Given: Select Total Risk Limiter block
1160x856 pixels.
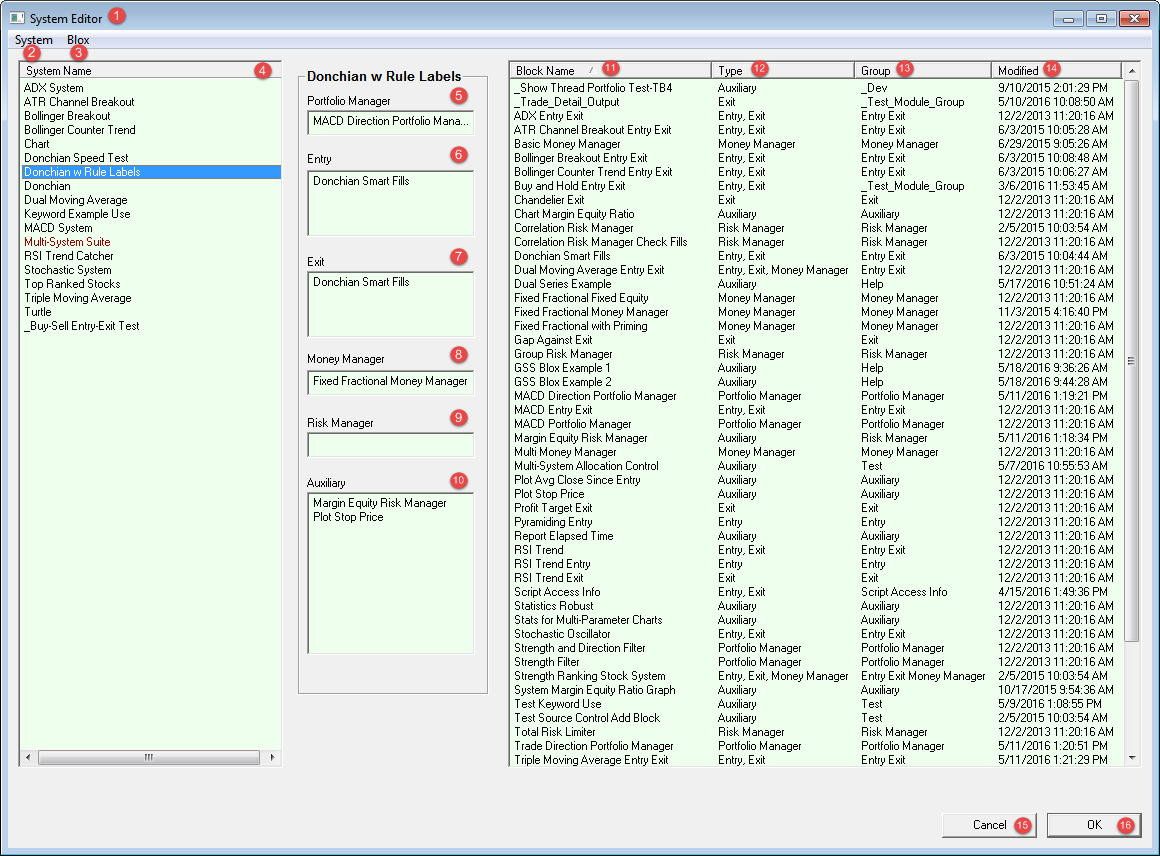Looking at the screenshot, I should tap(817, 732).
